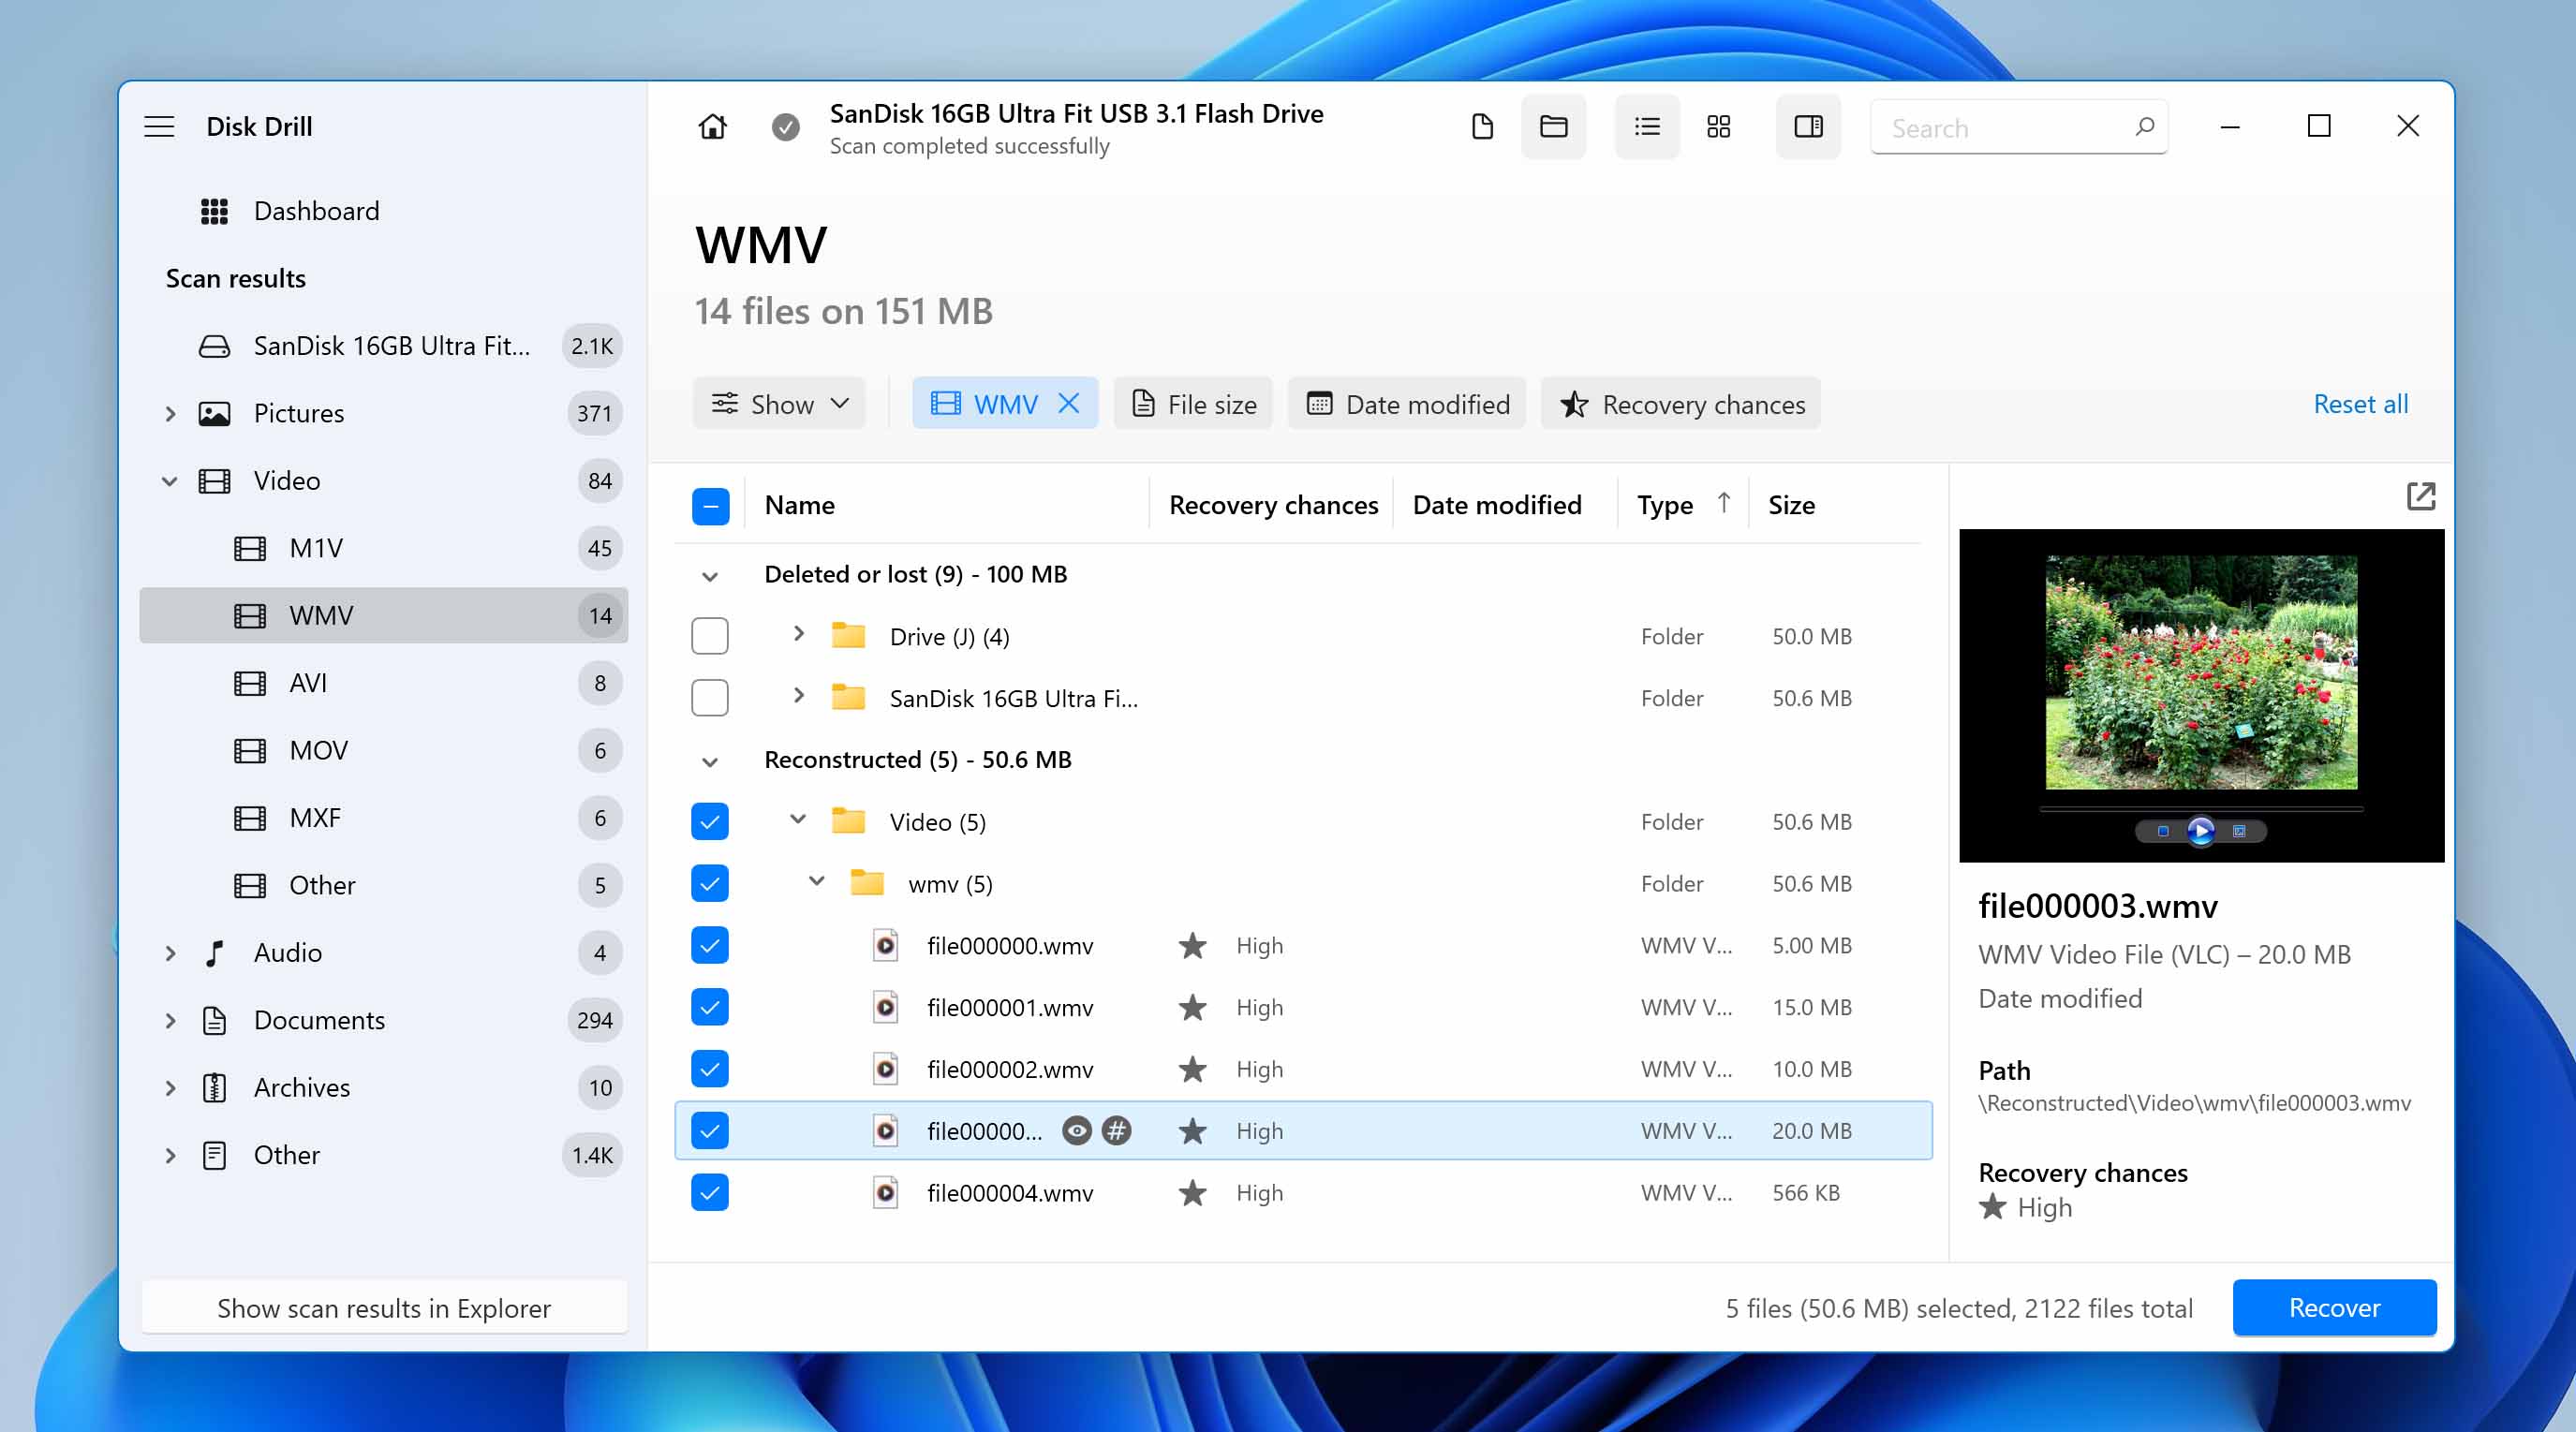Check the SanDisk 16GB Ultra Fi... folder checkbox

[x=710, y=698]
